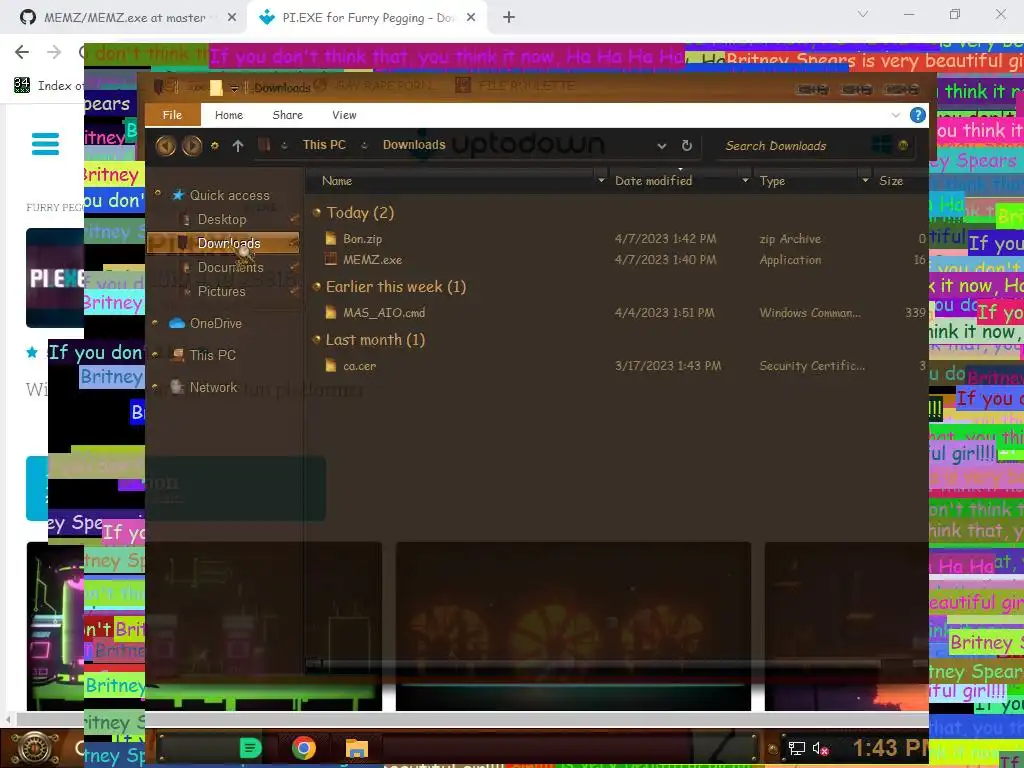Close the PI.EXE Chrome tab
The height and width of the screenshot is (768, 1024).
pyautogui.click(x=472, y=18)
